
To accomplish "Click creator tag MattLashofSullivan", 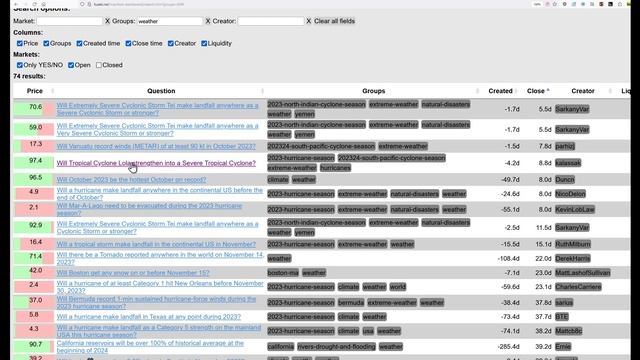I will 583,273.
